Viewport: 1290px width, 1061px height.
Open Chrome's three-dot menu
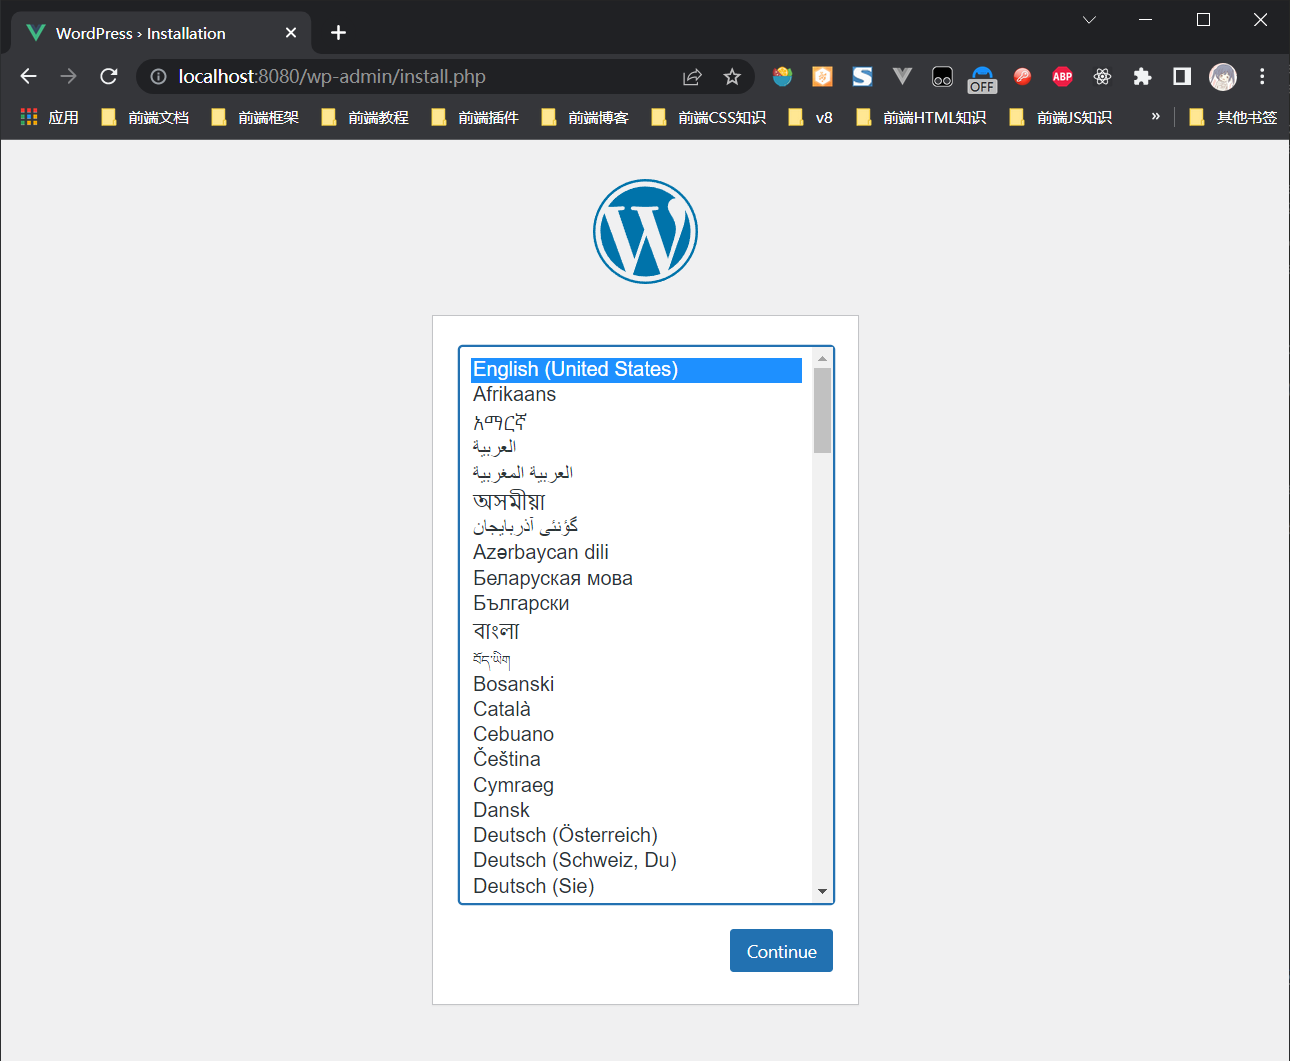tap(1262, 77)
